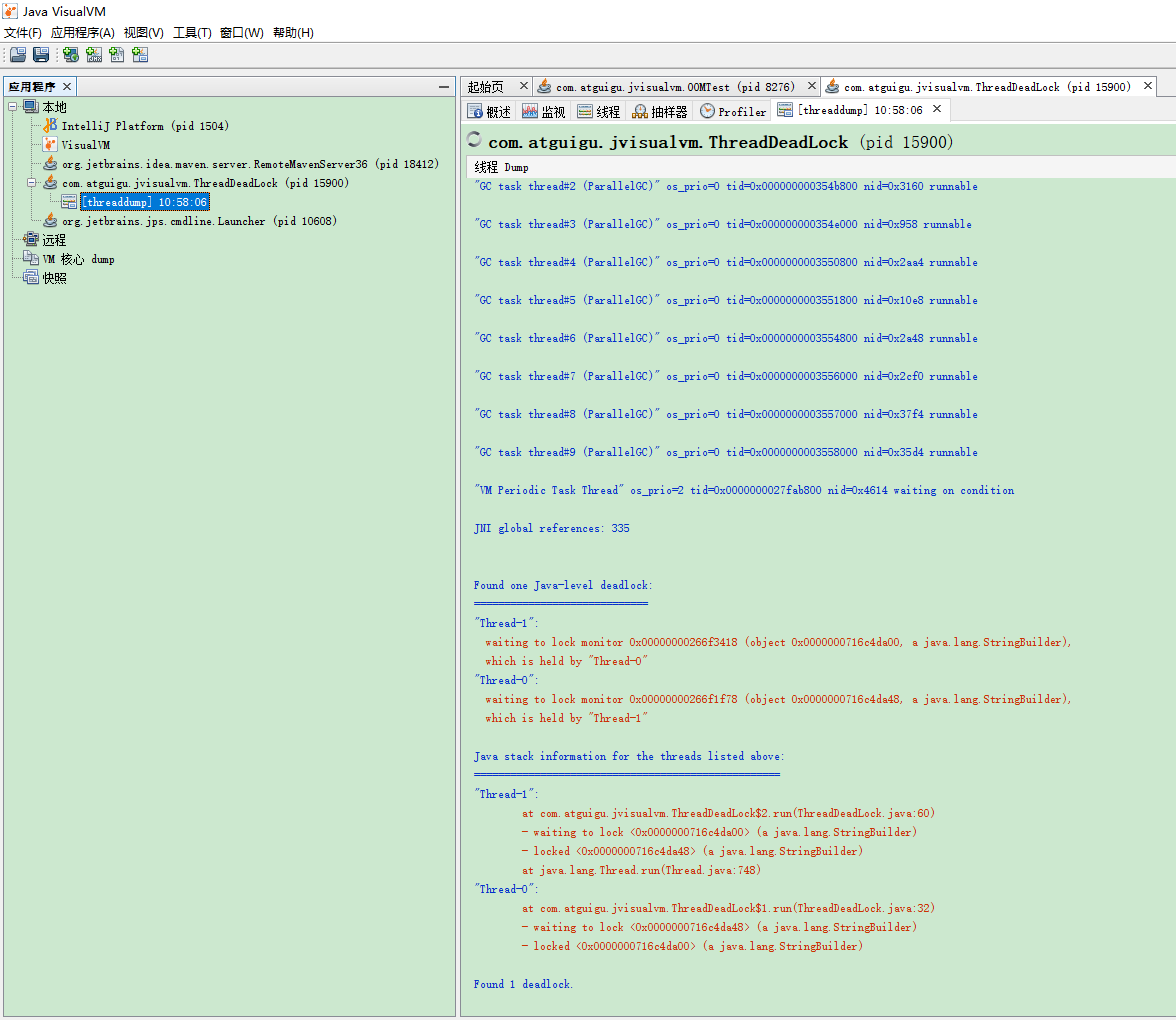Click the 'Found 1 deadlock.' line
1176x1020 pixels.
(x=523, y=984)
